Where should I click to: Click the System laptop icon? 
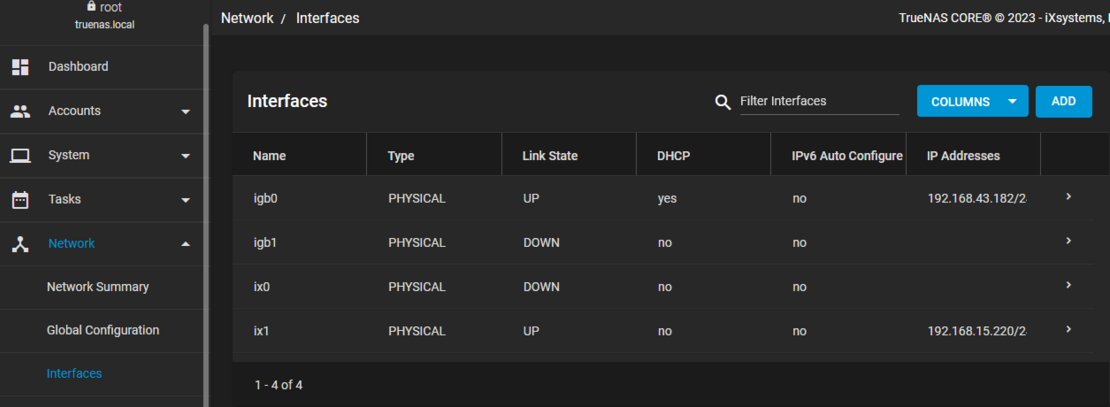pos(20,155)
